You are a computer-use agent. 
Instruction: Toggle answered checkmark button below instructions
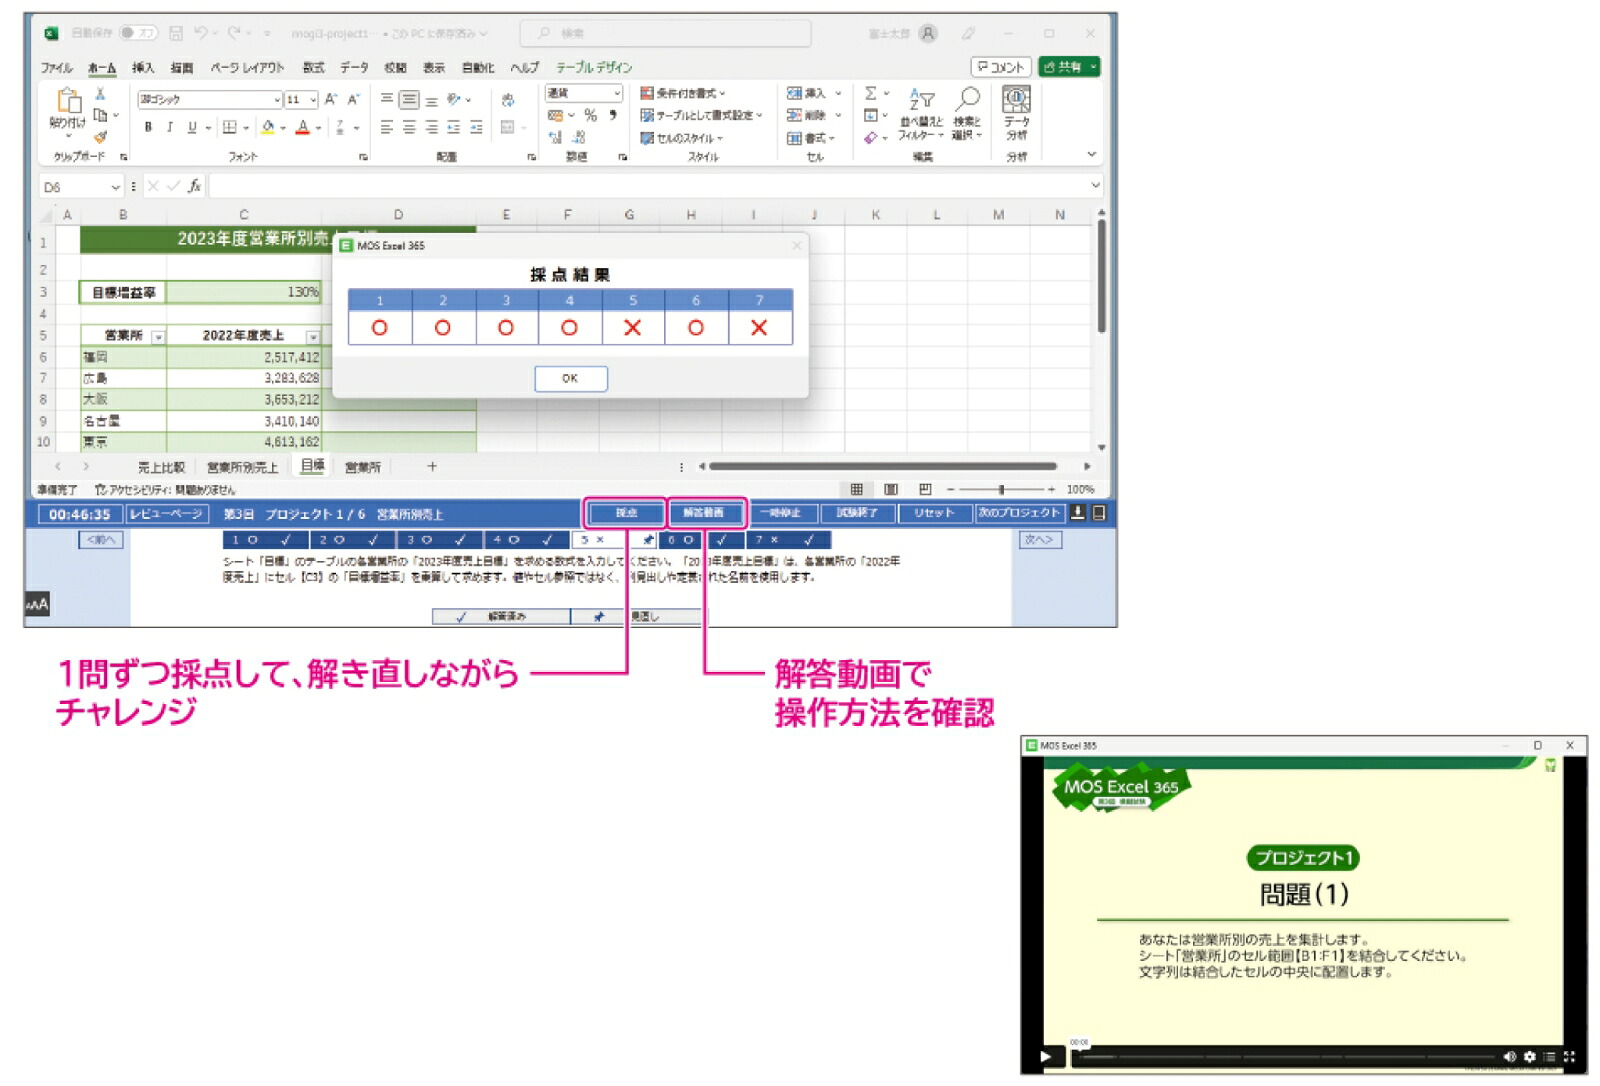click(501, 617)
